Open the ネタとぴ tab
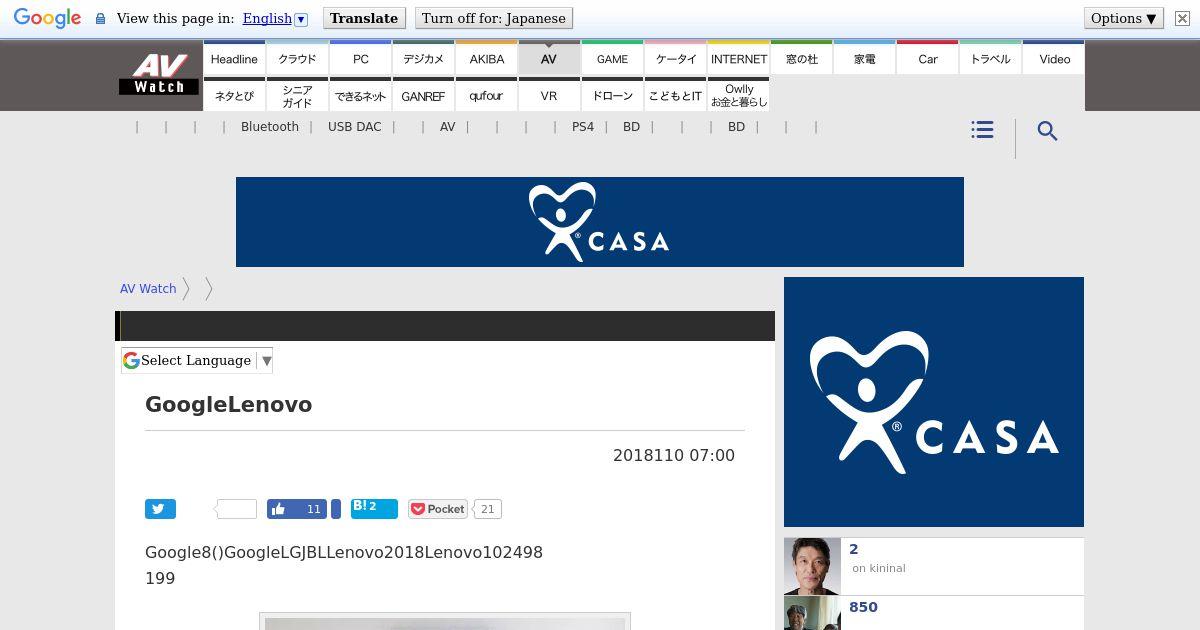The width and height of the screenshot is (1200, 630). tap(234, 95)
